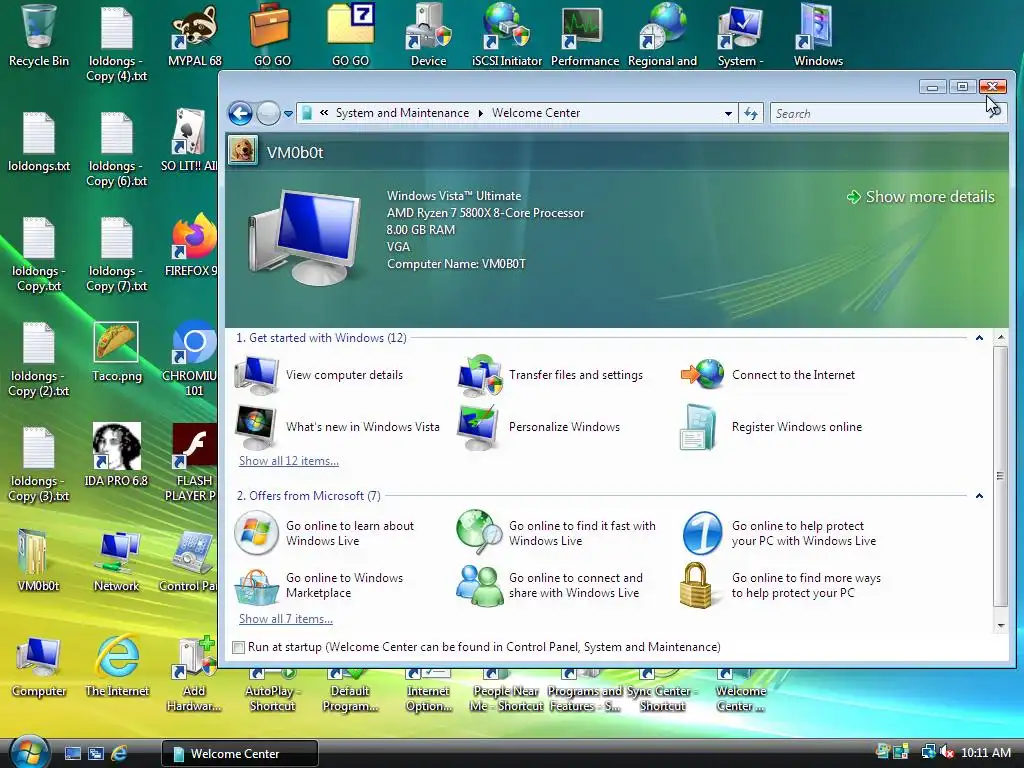Image resolution: width=1024 pixels, height=768 pixels.
Task: Select loldongs - Copy (2).txt file
Action: (39, 359)
